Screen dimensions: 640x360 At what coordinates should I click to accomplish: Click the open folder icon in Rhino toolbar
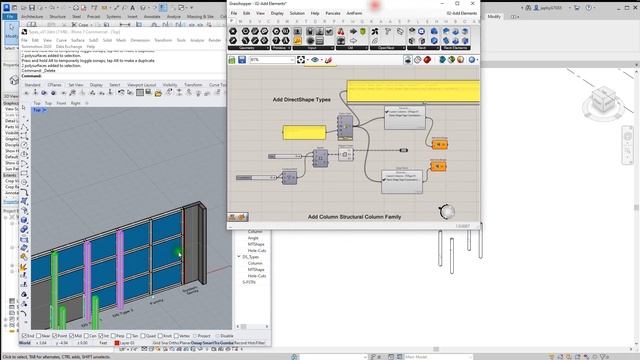pyautogui.click(x=158, y=93)
